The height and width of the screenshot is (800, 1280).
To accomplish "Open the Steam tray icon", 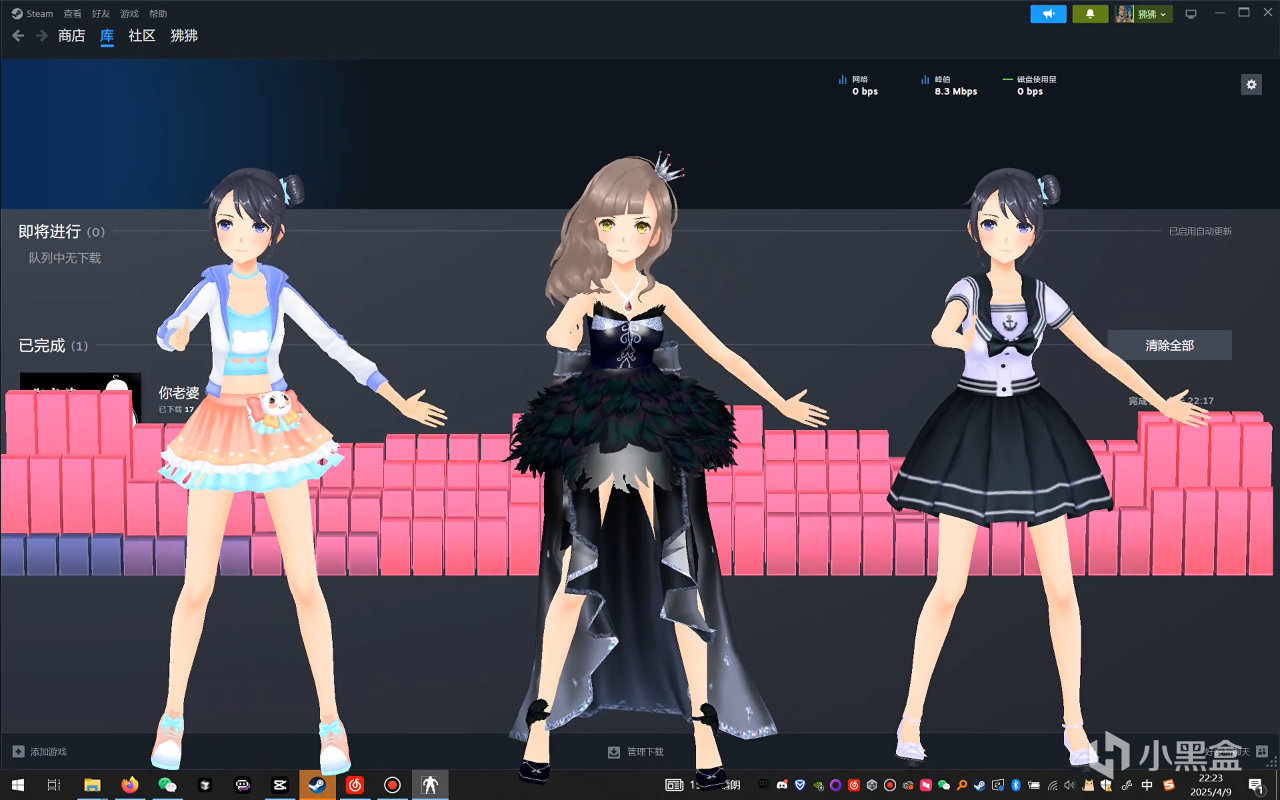I will point(979,785).
